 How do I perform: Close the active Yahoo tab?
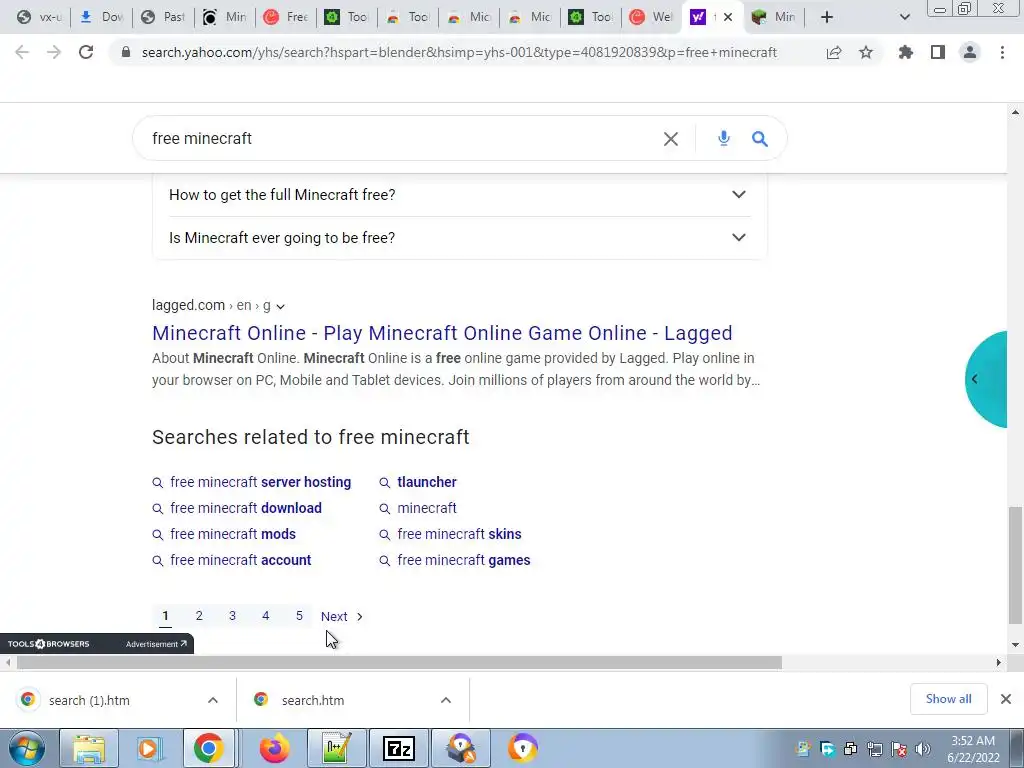click(728, 17)
